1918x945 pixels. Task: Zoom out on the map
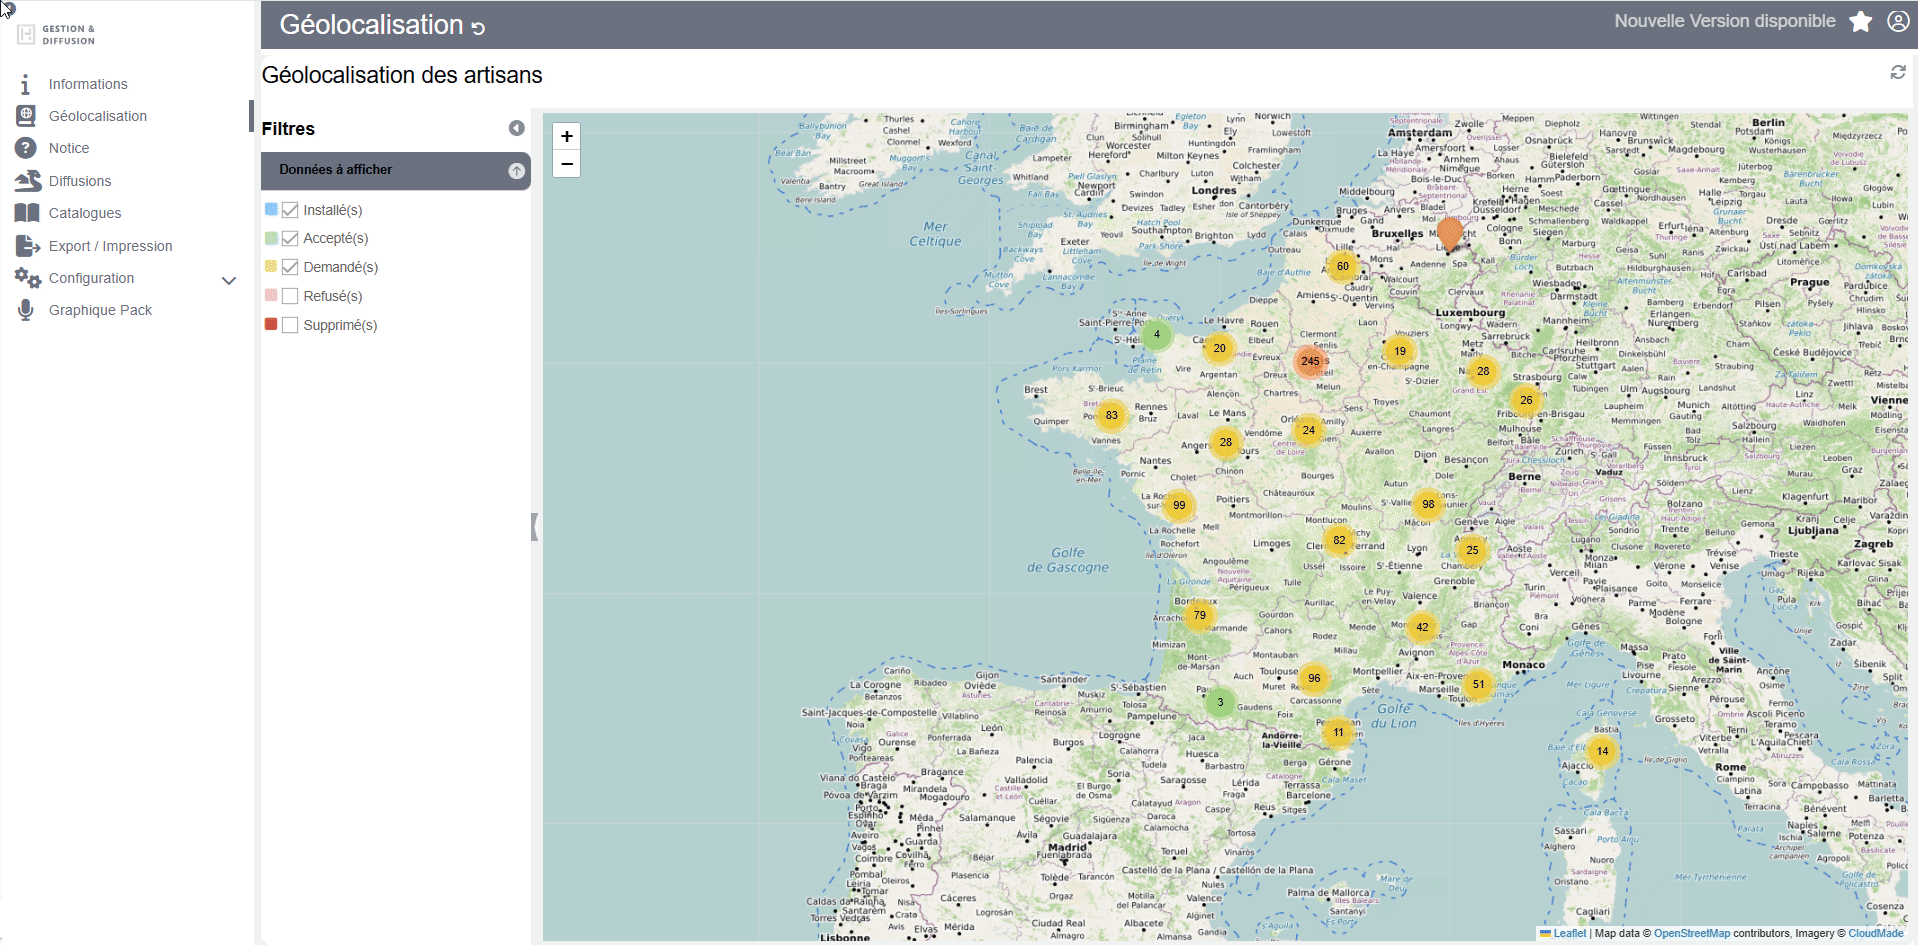pos(566,164)
